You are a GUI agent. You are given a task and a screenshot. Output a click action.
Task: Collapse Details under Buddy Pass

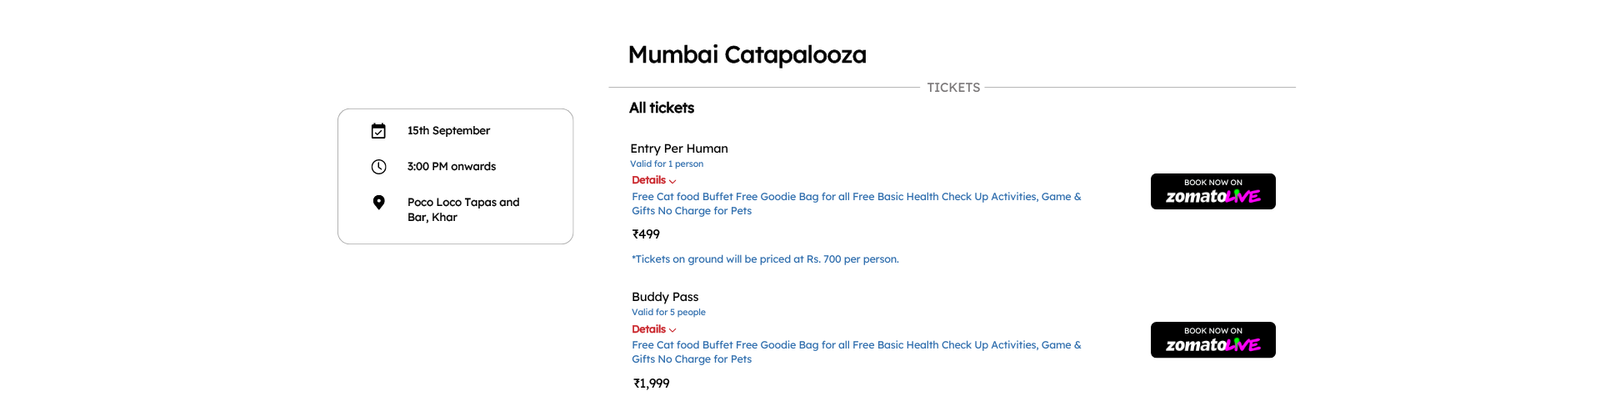649,329
